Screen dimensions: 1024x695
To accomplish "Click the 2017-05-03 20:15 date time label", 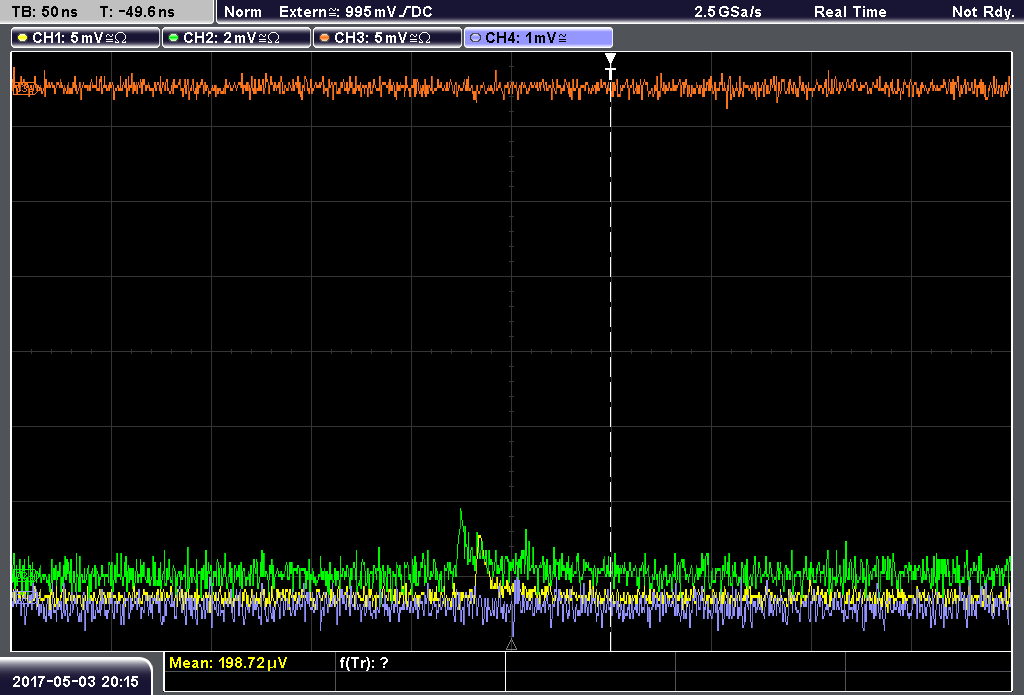I will point(76,682).
